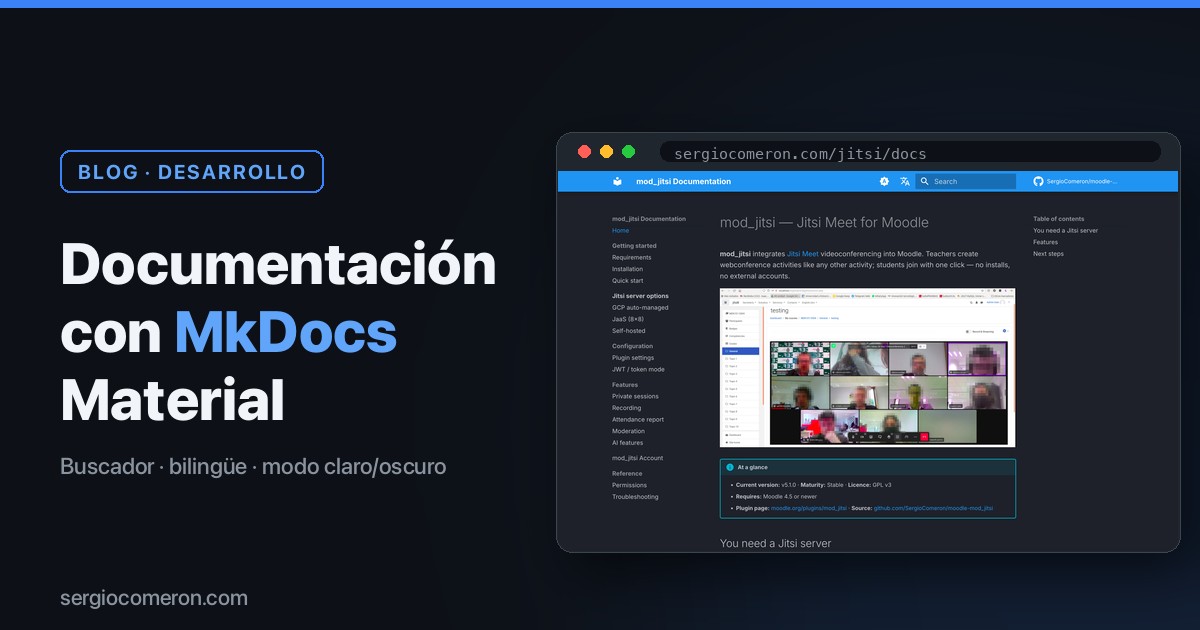Open Troubleshooting page in sidebar

[635, 496]
